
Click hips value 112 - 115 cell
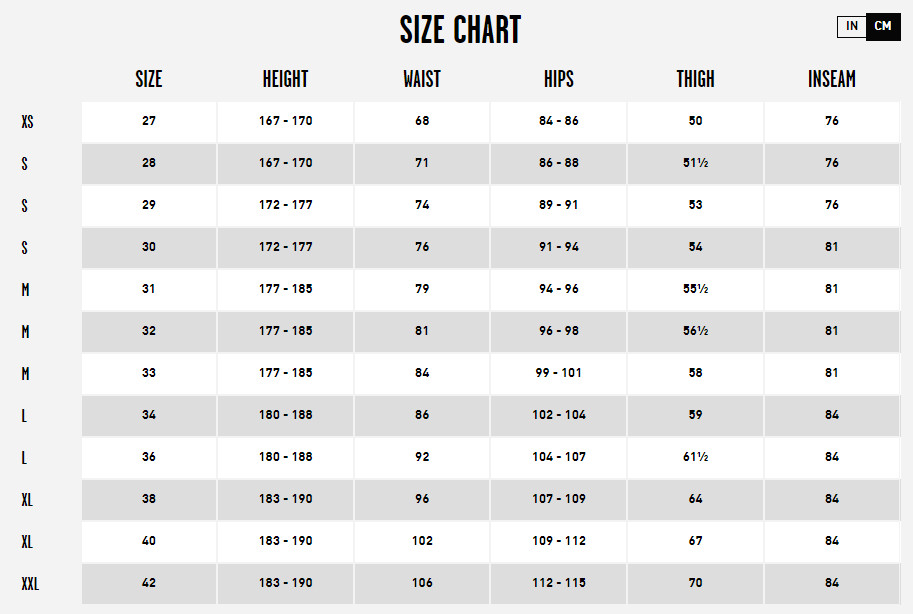click(559, 584)
